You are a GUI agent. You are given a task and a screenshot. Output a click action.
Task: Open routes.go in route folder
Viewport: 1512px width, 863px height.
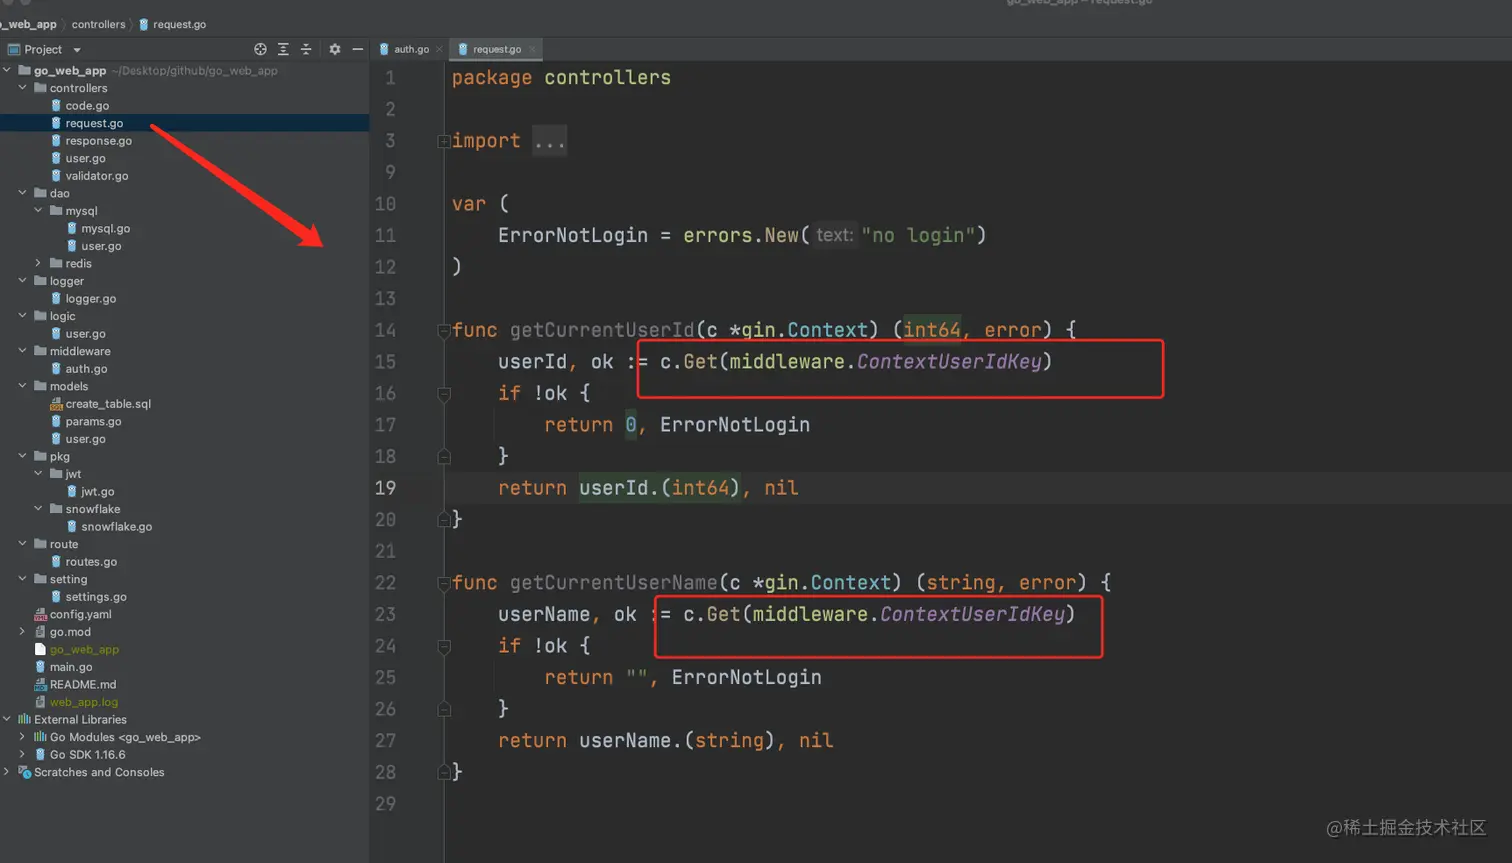click(91, 562)
